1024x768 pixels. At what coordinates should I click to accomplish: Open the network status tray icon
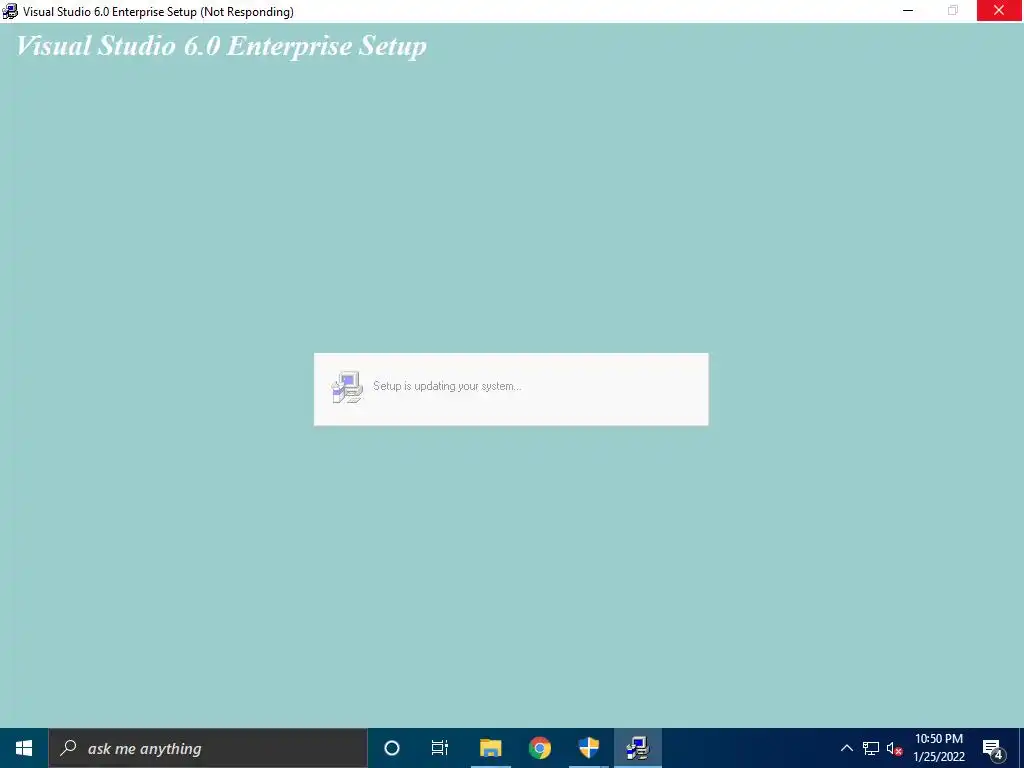871,748
